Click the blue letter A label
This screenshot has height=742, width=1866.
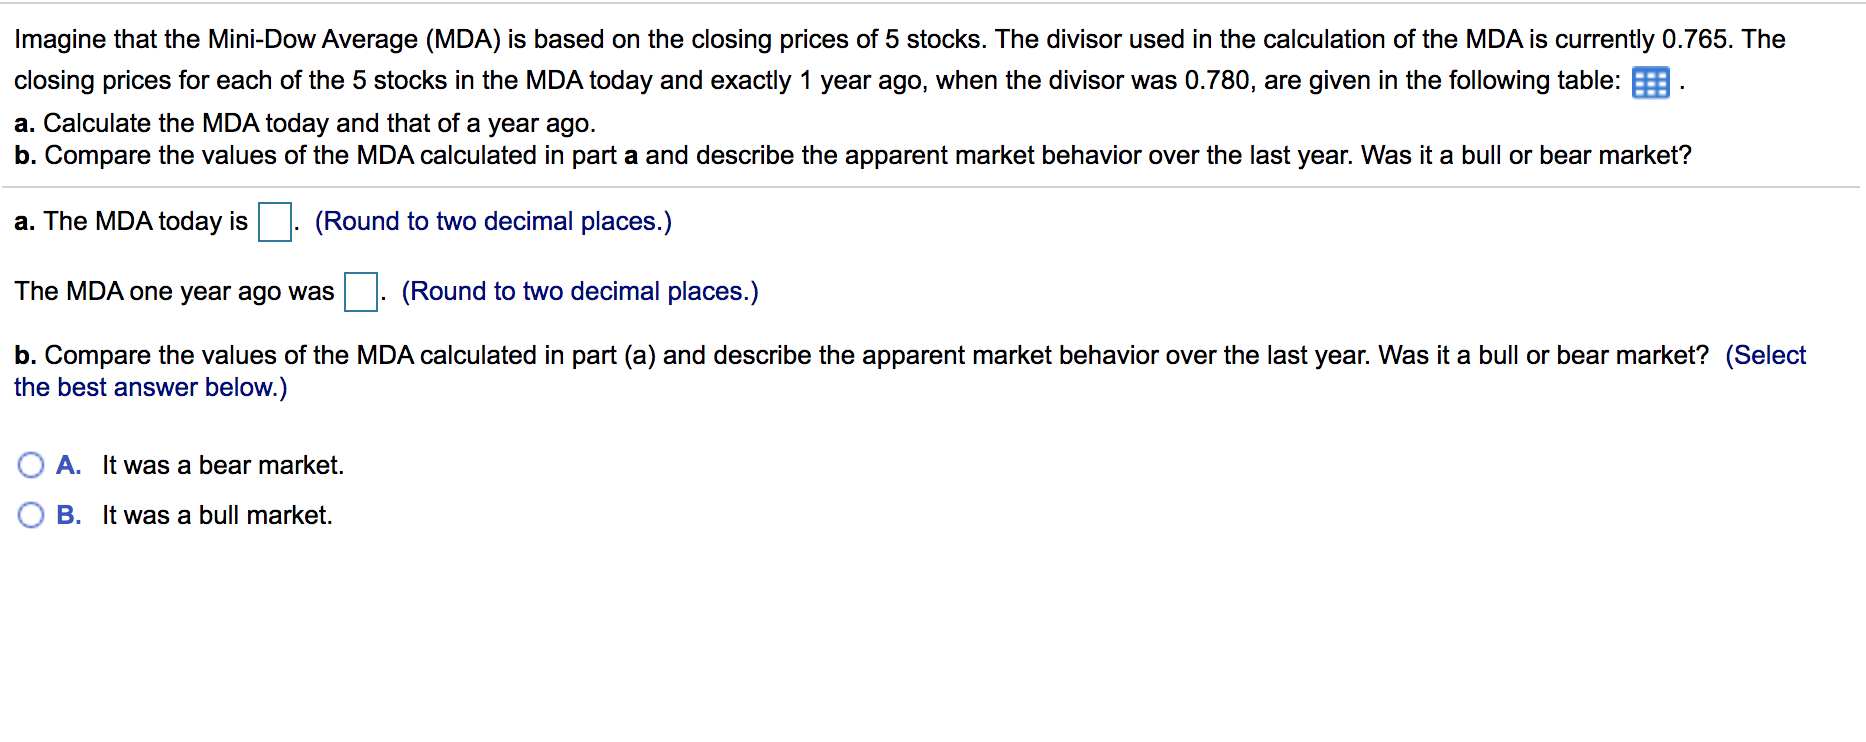(68, 465)
